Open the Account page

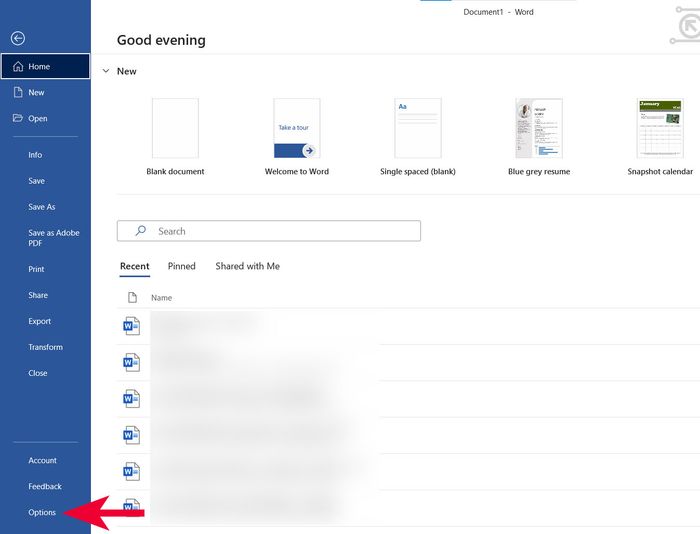click(42, 460)
